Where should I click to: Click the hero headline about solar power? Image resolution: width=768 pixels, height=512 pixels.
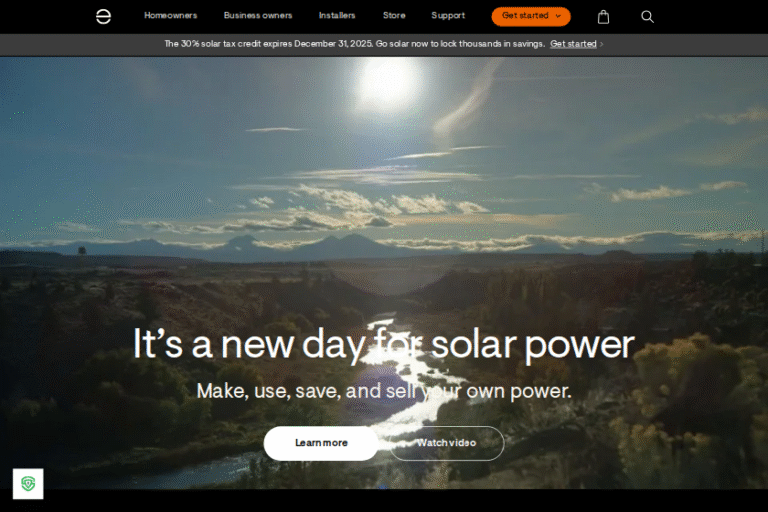pos(384,345)
